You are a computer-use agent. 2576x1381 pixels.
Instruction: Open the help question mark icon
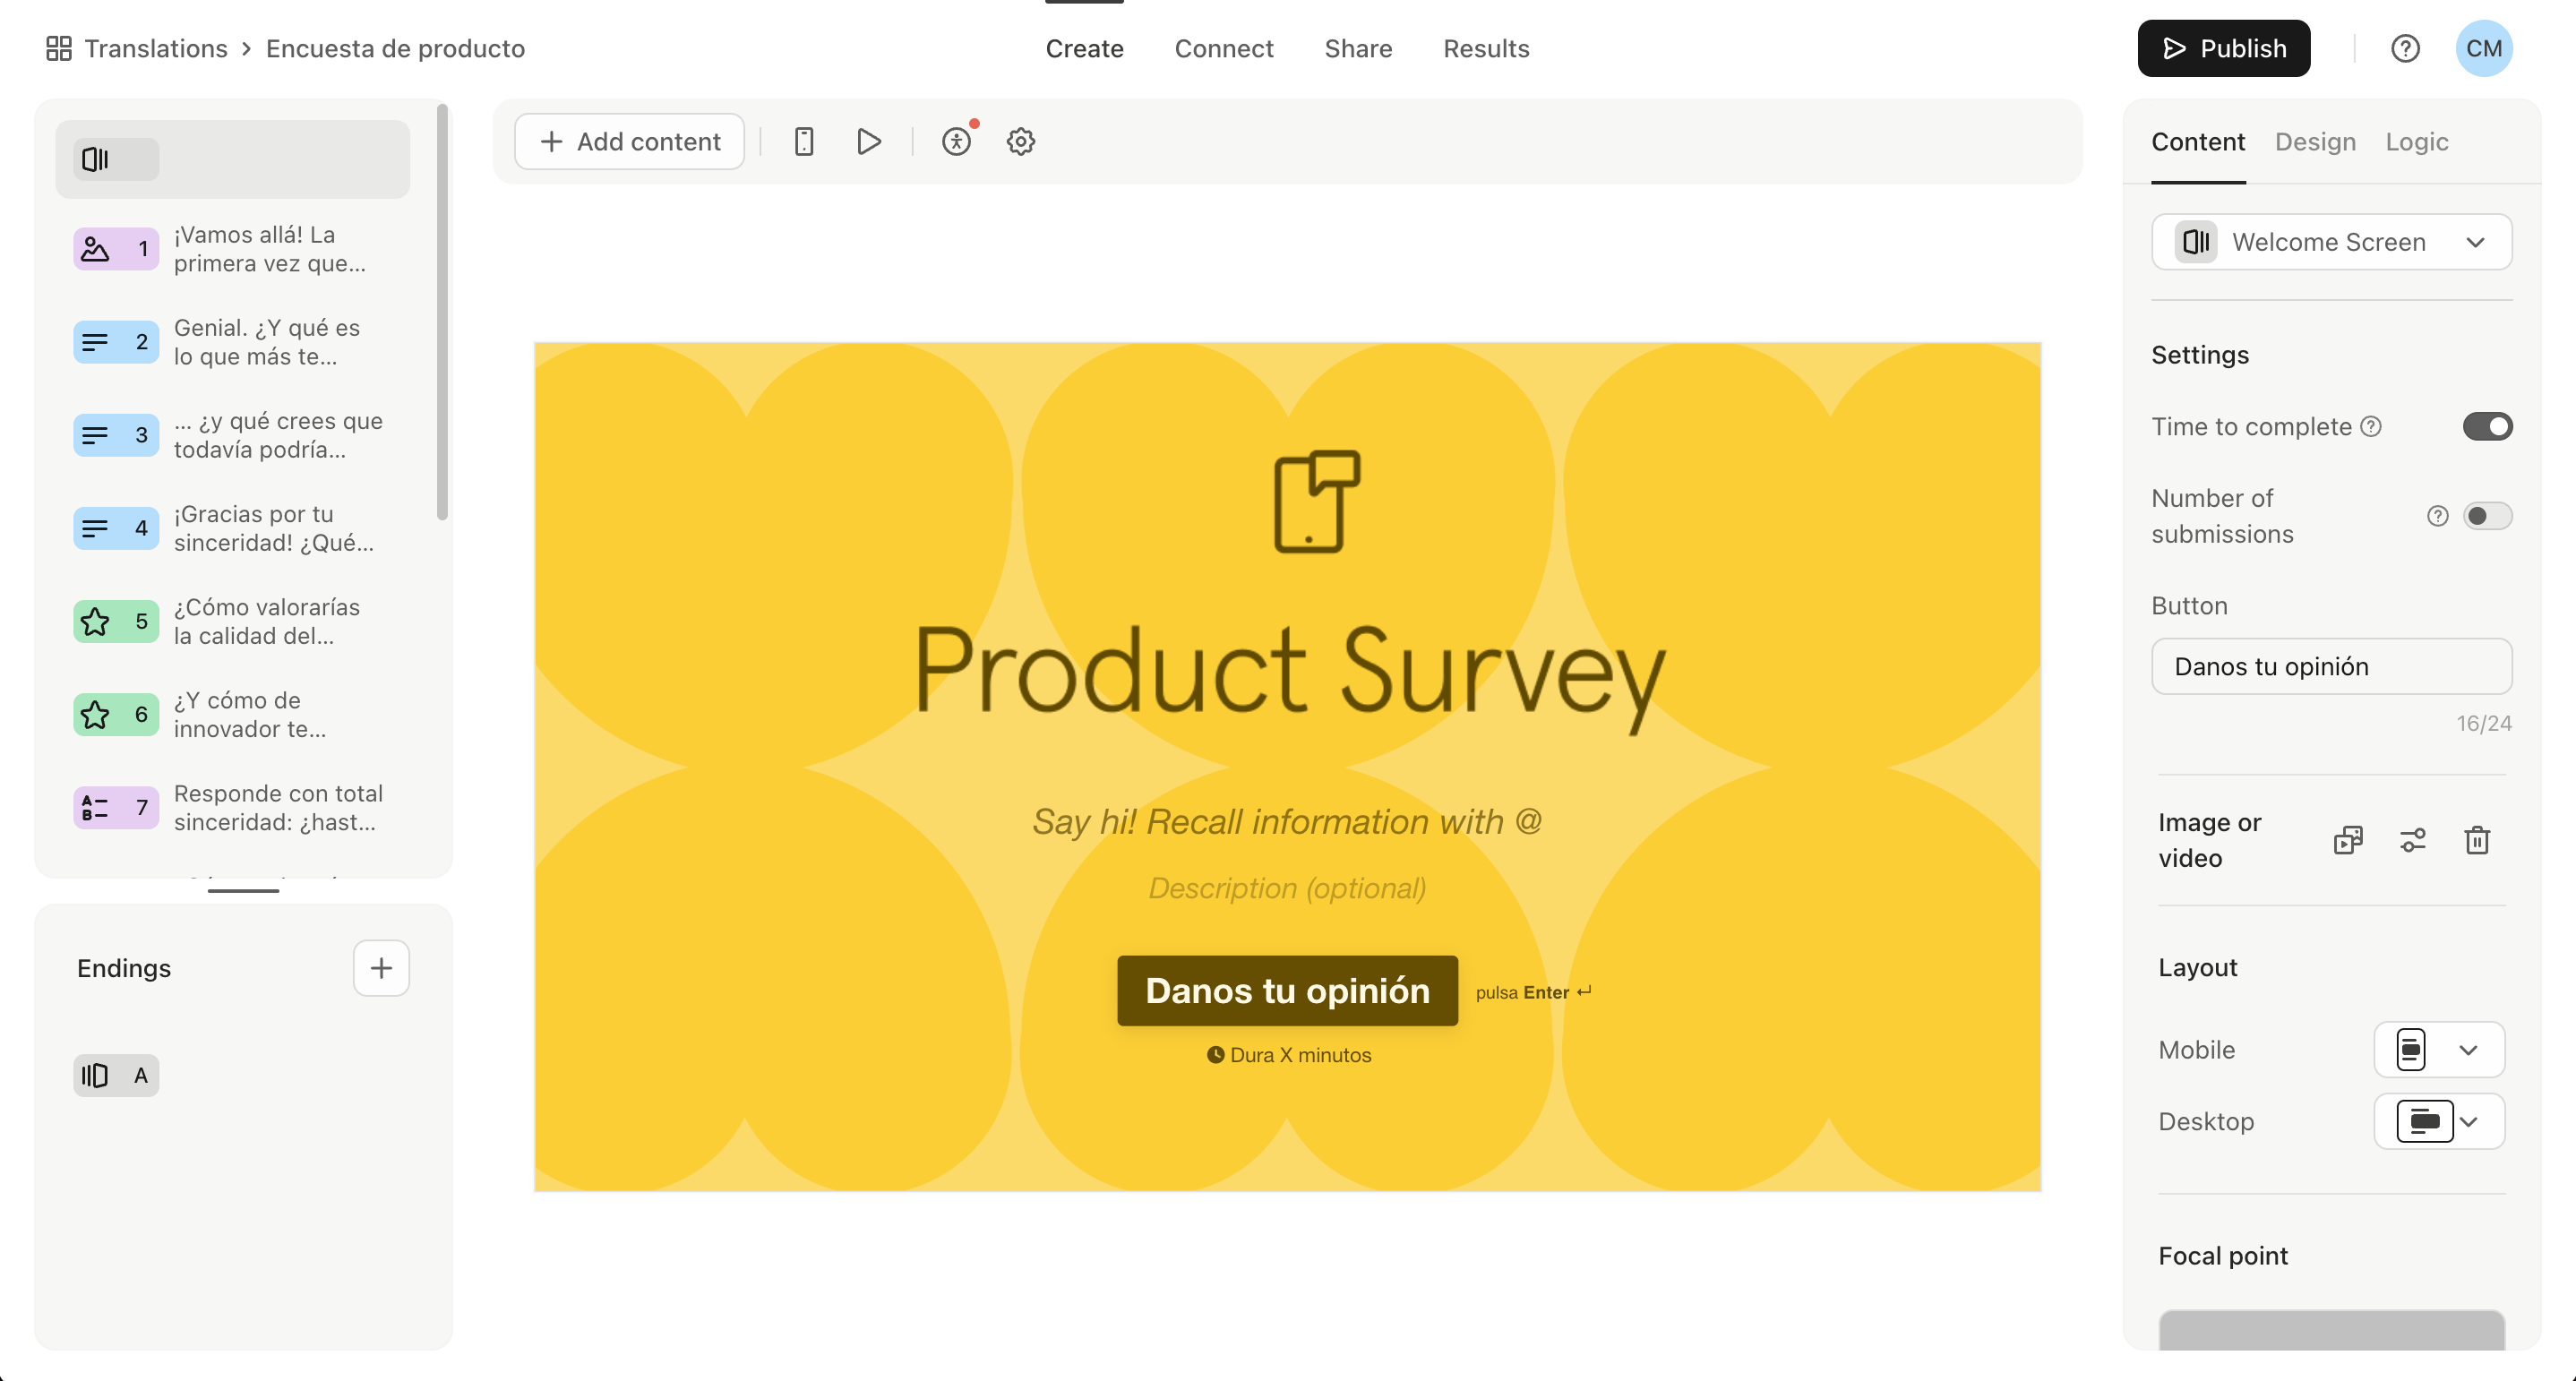pyautogui.click(x=2405, y=48)
